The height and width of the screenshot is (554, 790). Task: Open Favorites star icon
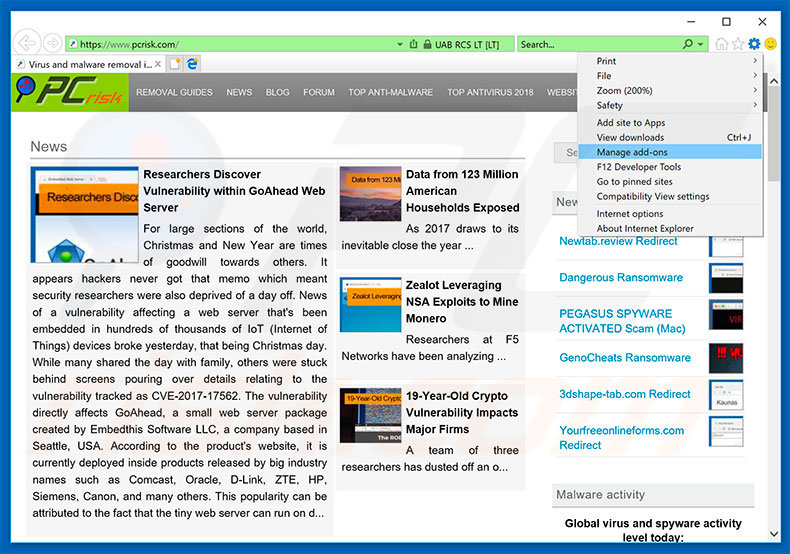[x=738, y=44]
